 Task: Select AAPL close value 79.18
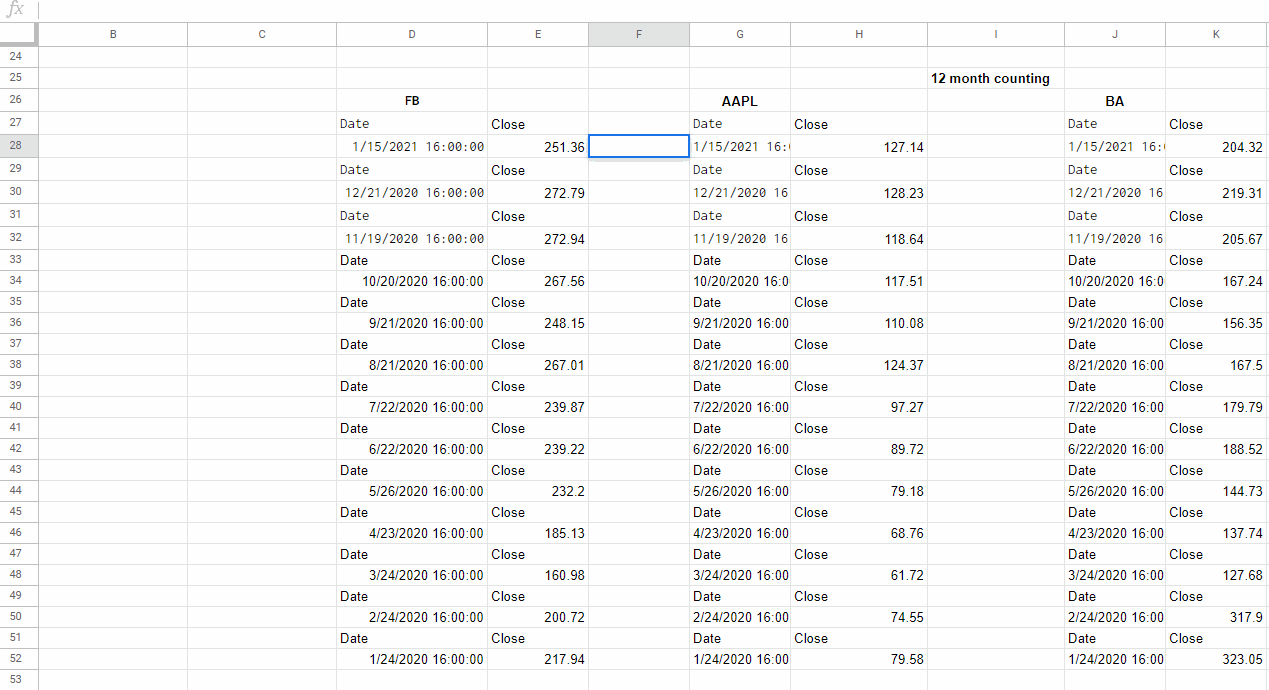tap(859, 492)
